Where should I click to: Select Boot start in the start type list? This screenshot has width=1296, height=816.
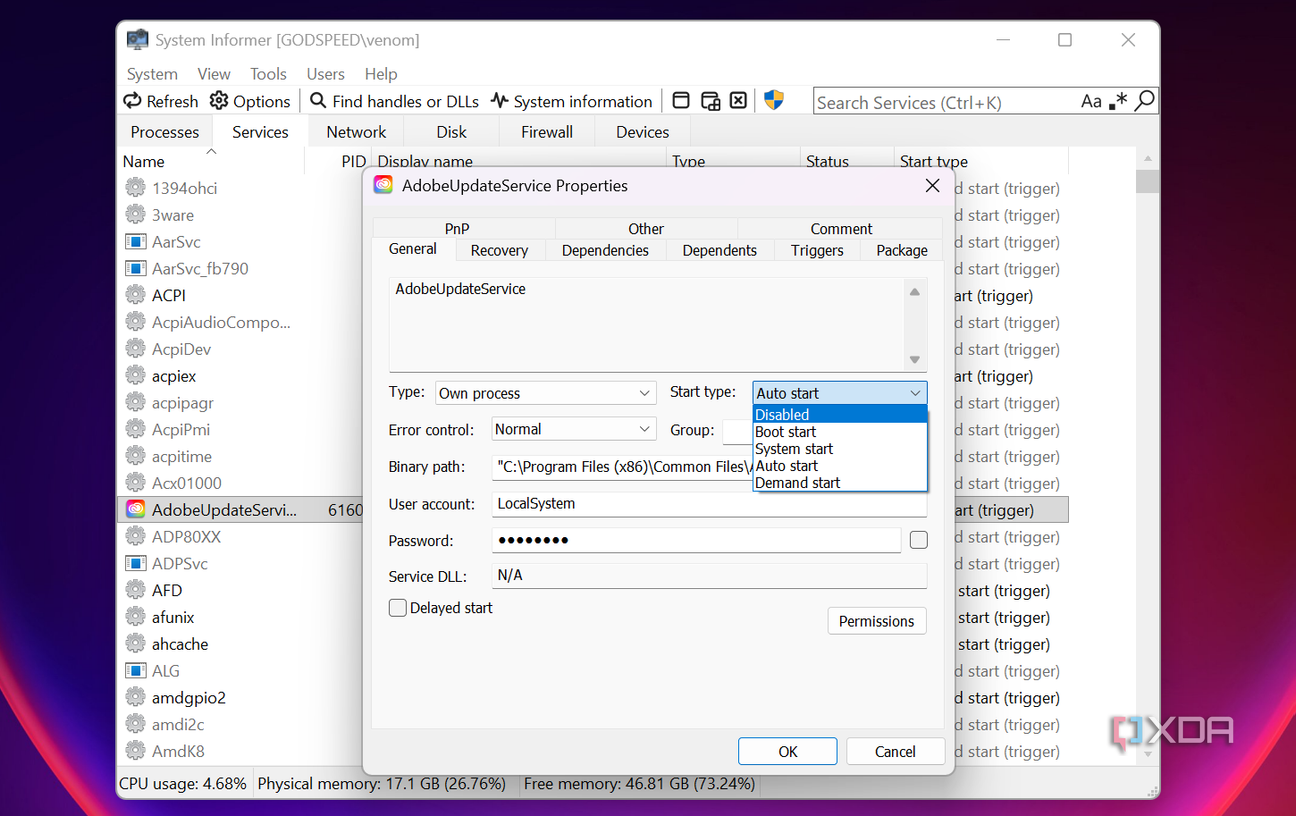coord(839,432)
